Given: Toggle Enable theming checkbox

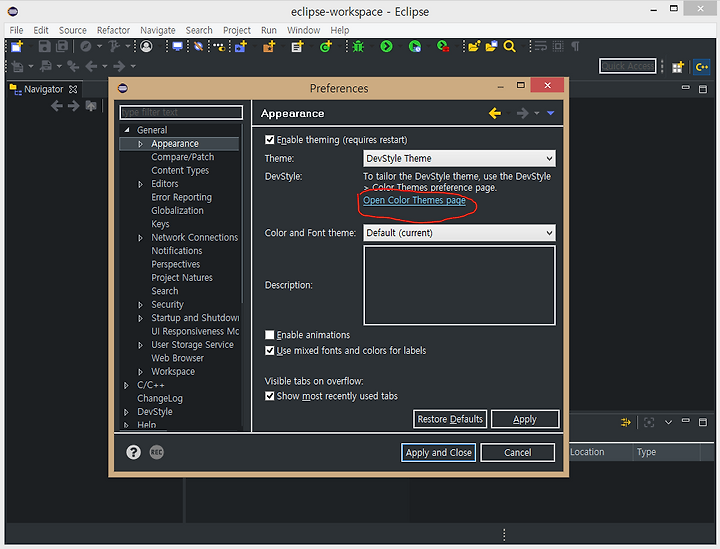Looking at the screenshot, I should tap(270, 140).
